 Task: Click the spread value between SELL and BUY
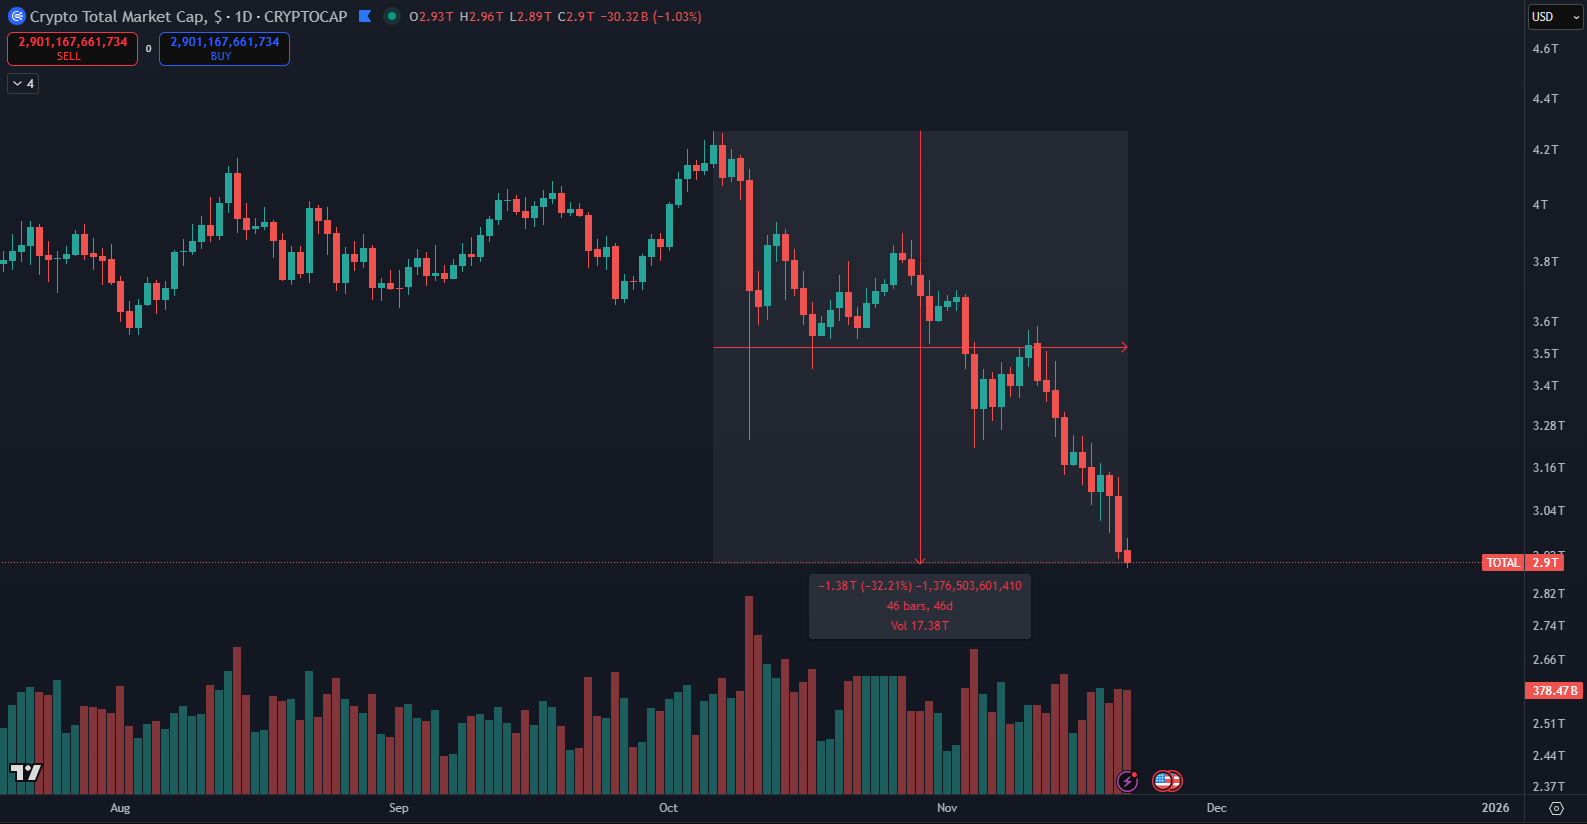(x=149, y=49)
